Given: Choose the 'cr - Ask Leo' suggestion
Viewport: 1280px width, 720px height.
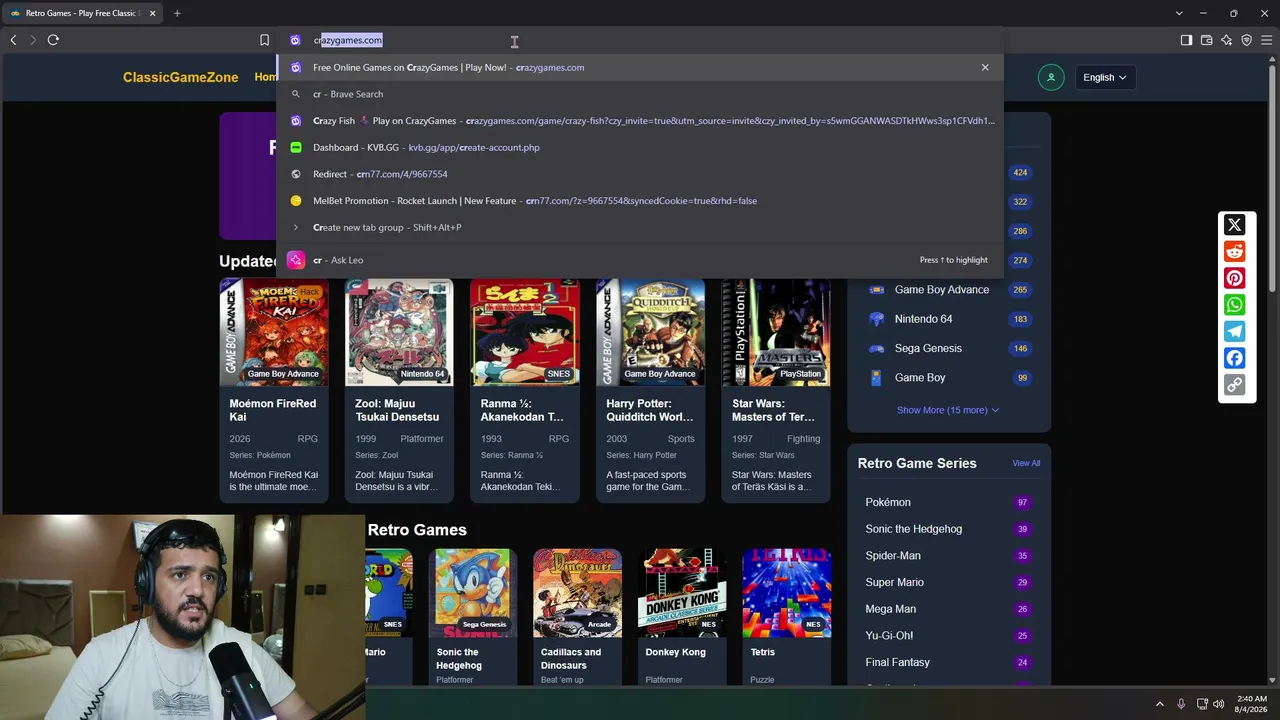Looking at the screenshot, I should click(640, 260).
